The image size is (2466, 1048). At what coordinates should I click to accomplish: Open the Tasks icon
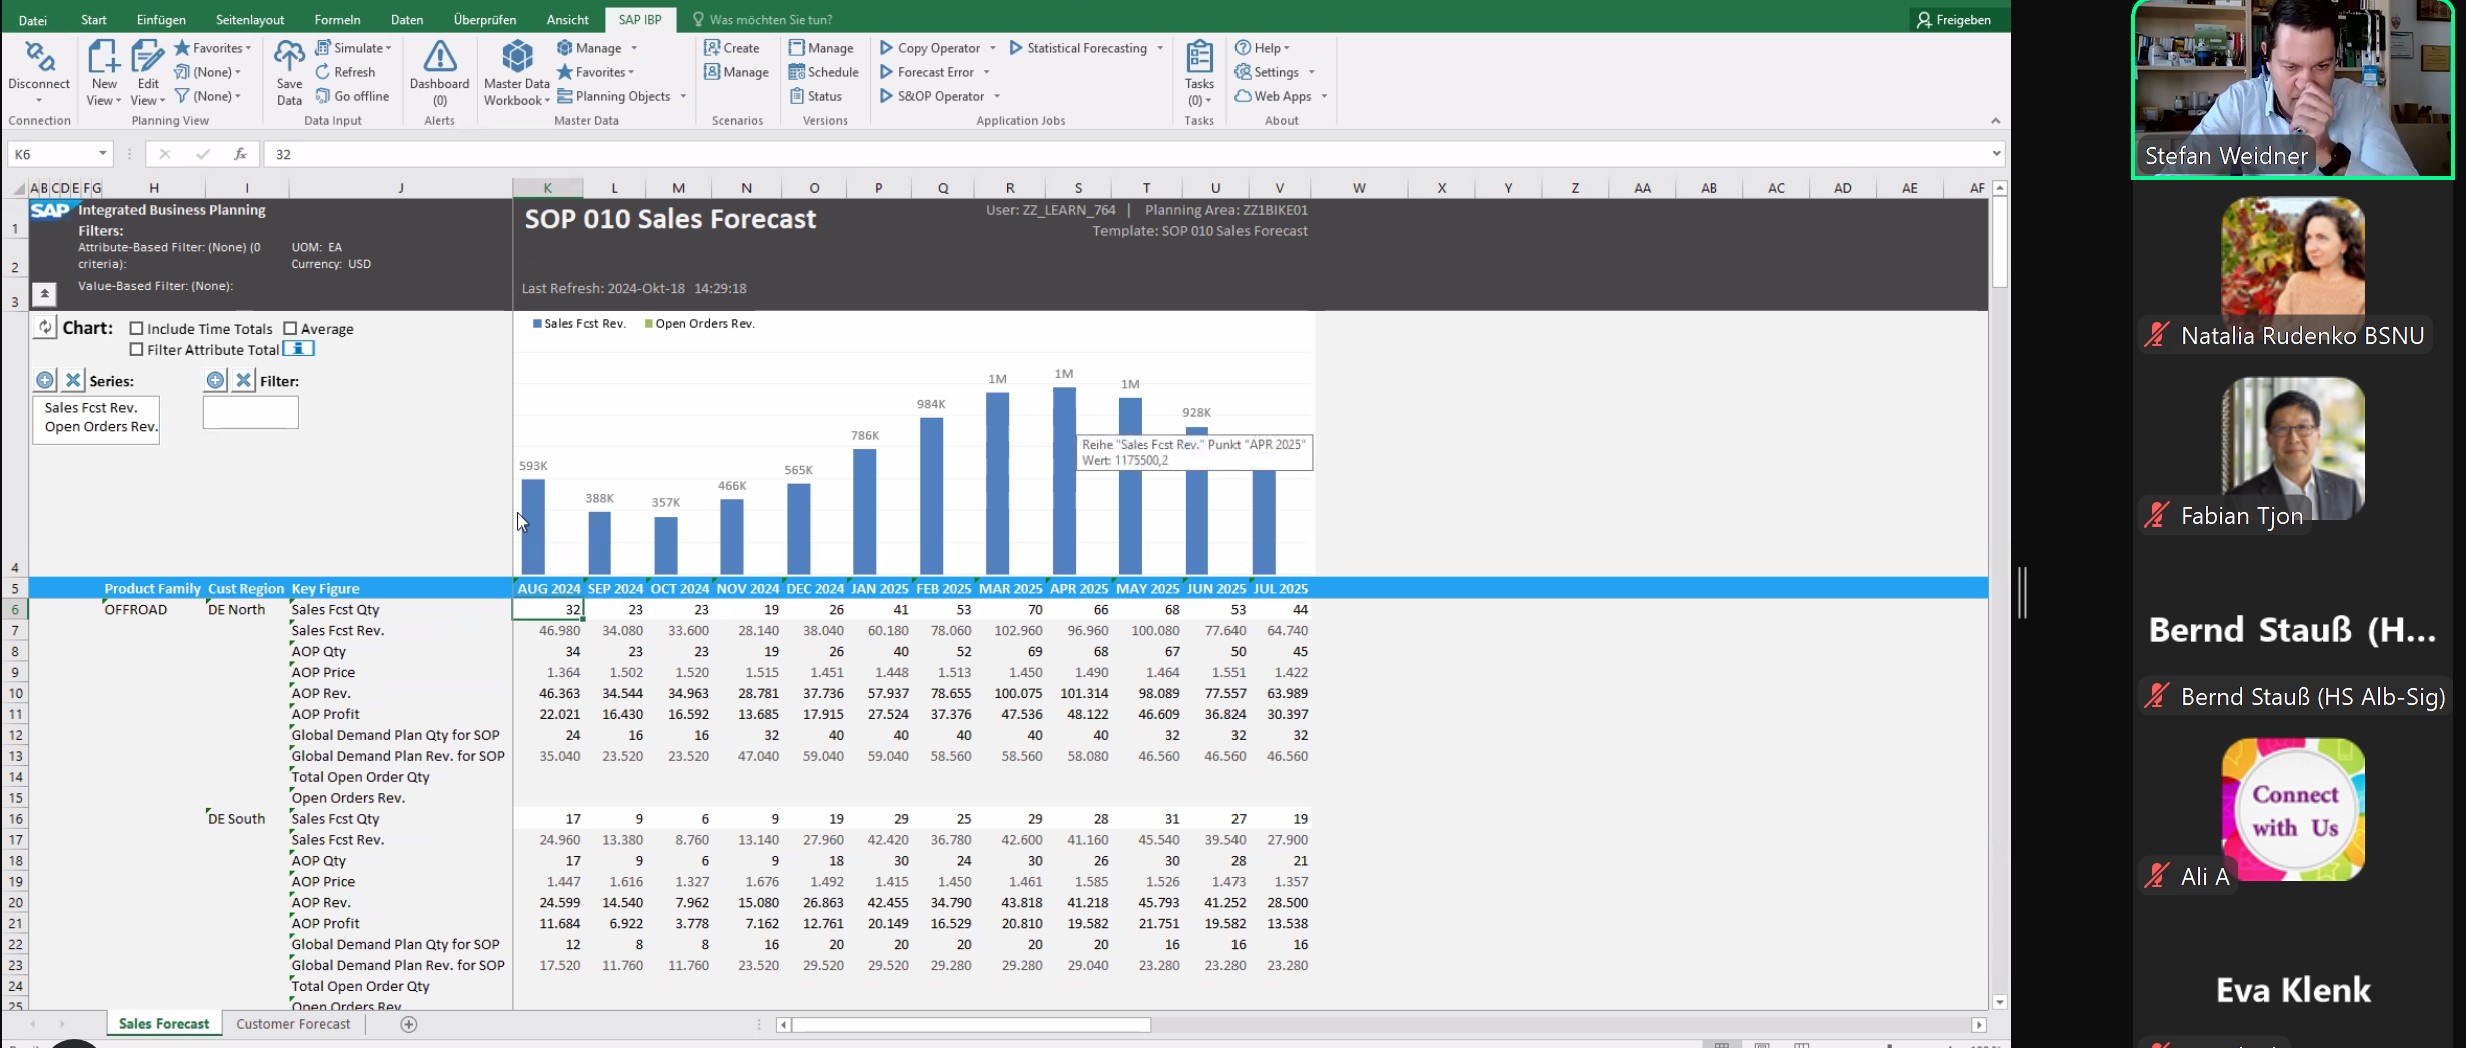pos(1199,58)
